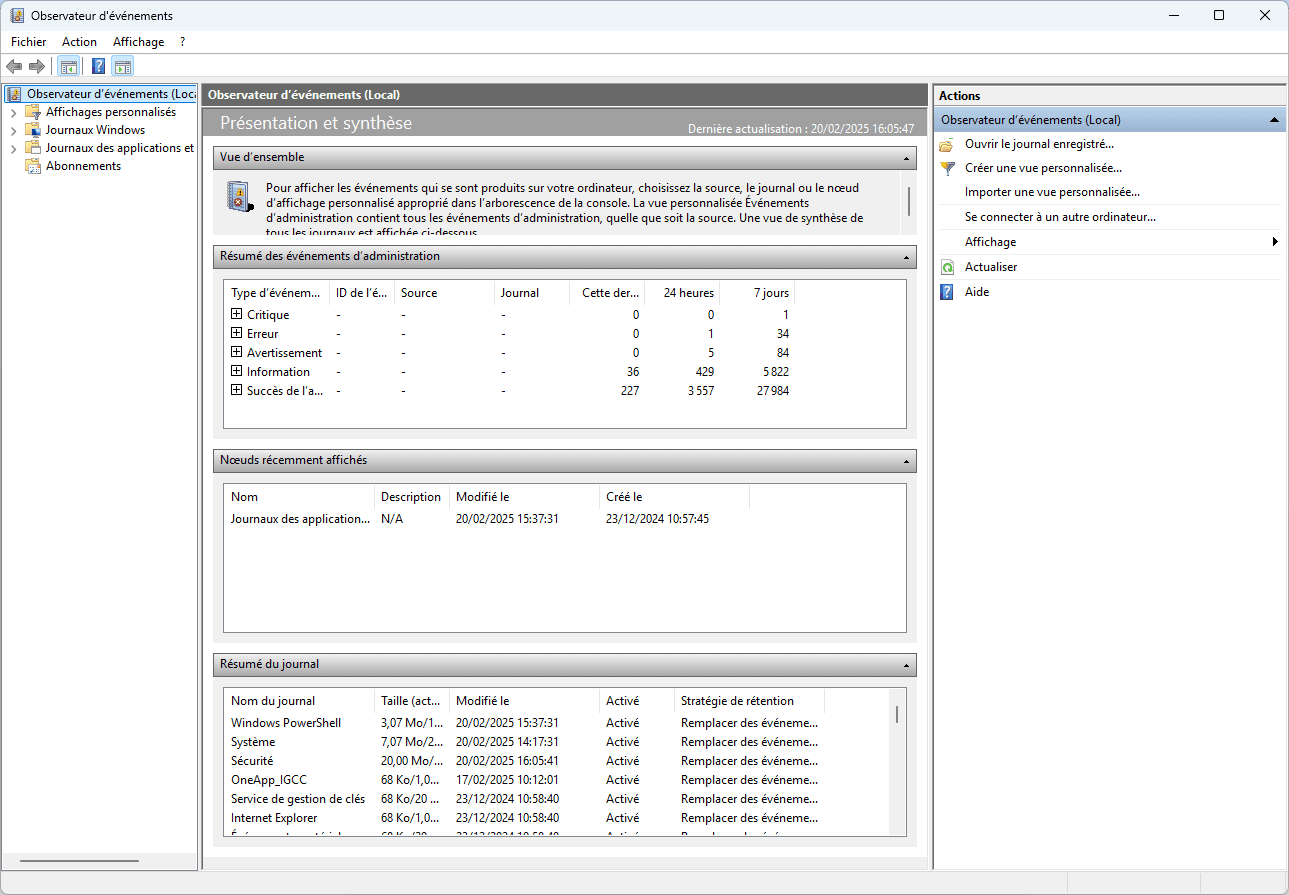The width and height of the screenshot is (1289, 895).
Task: Expand the Affichages personnalisés tree node
Action: click(13, 113)
